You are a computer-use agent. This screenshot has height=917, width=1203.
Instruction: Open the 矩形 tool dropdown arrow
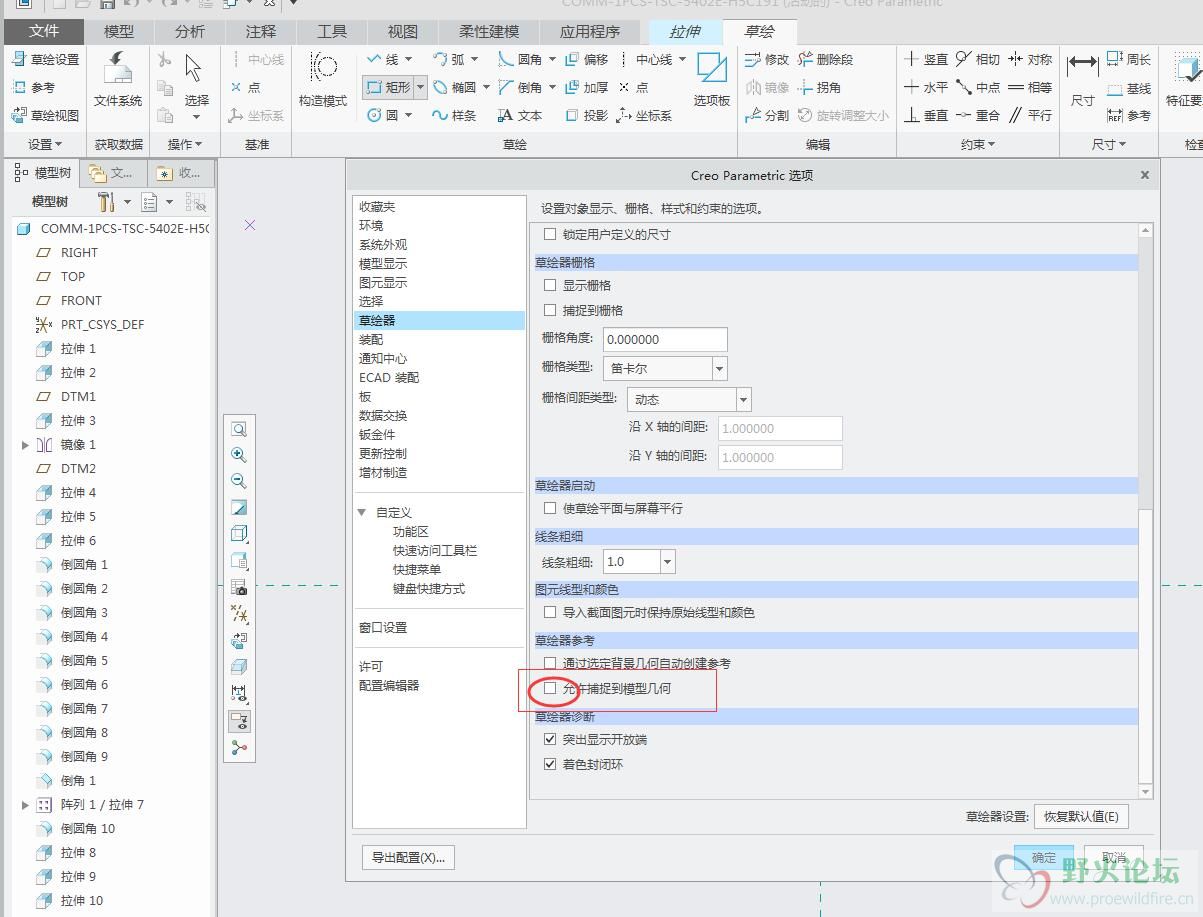(420, 87)
